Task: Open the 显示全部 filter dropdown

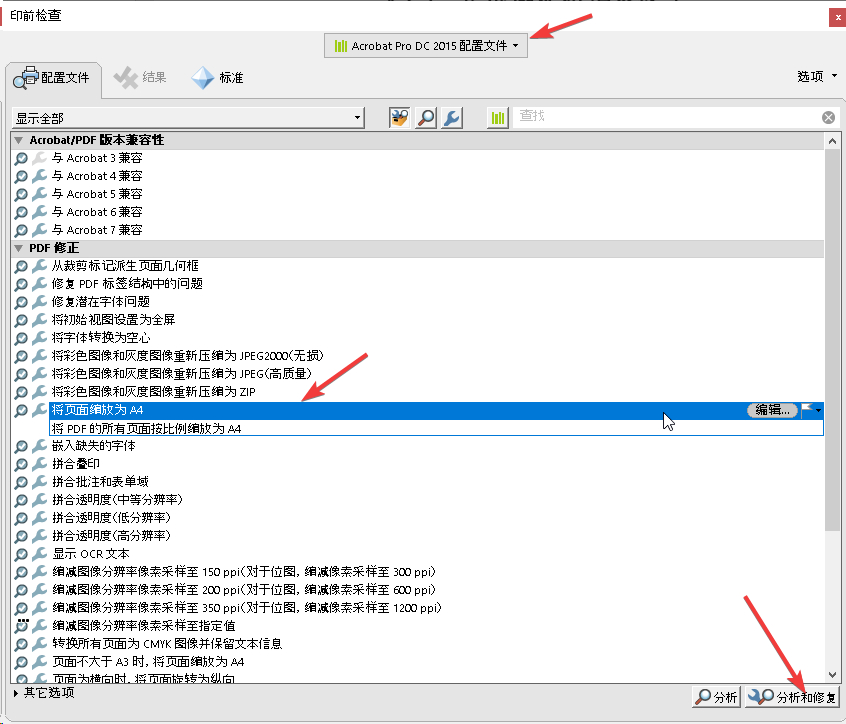Action: [x=188, y=118]
